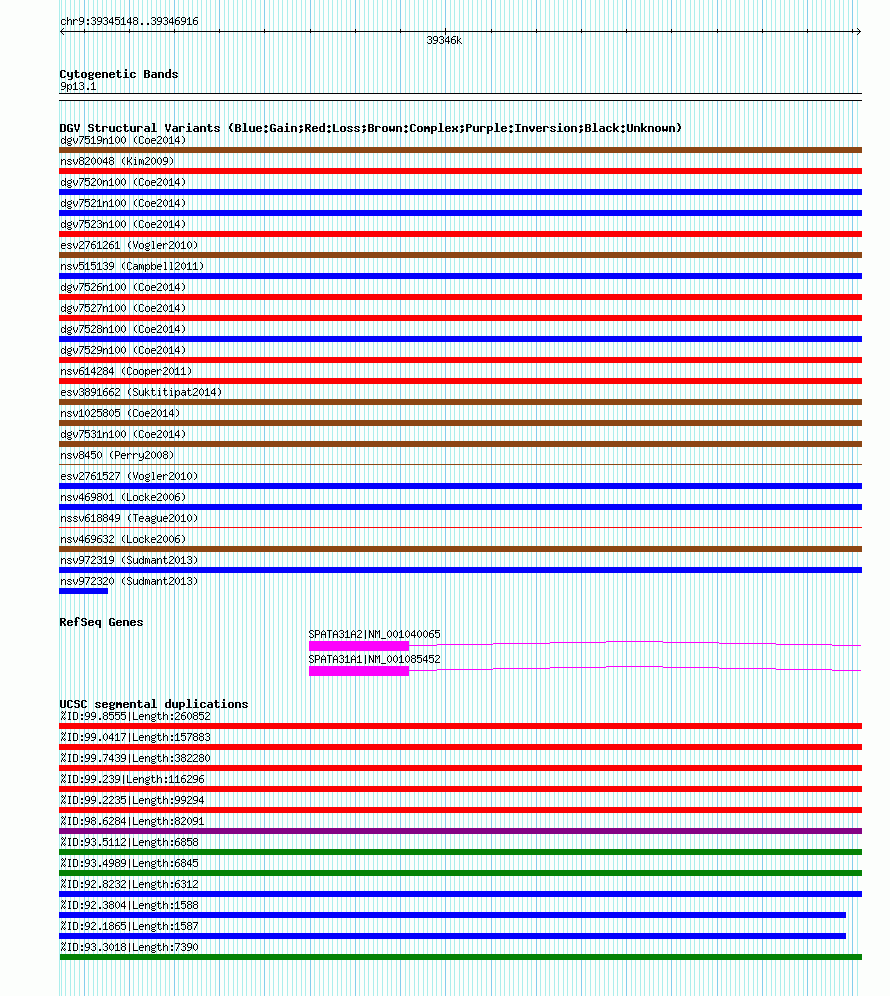Click the %ID:92.1865|Length:1587 label
The width and height of the screenshot is (890, 996).
click(129, 925)
